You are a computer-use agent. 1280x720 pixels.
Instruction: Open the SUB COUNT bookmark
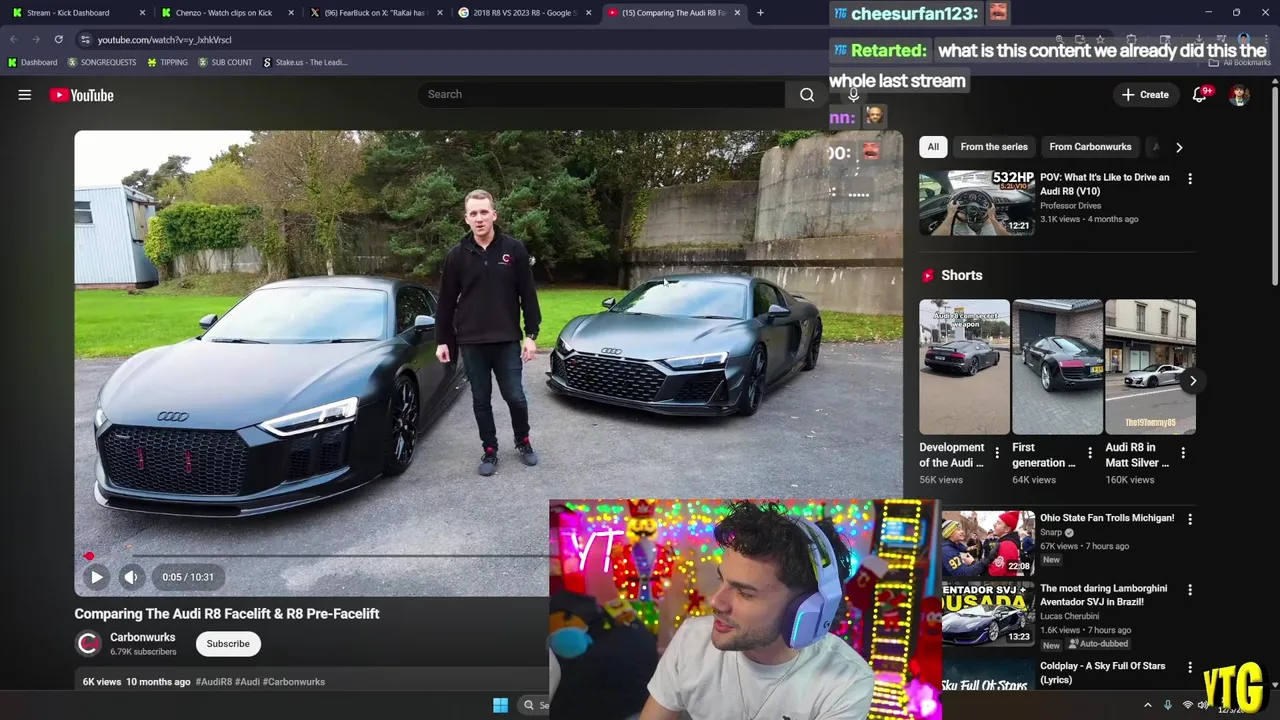point(225,62)
